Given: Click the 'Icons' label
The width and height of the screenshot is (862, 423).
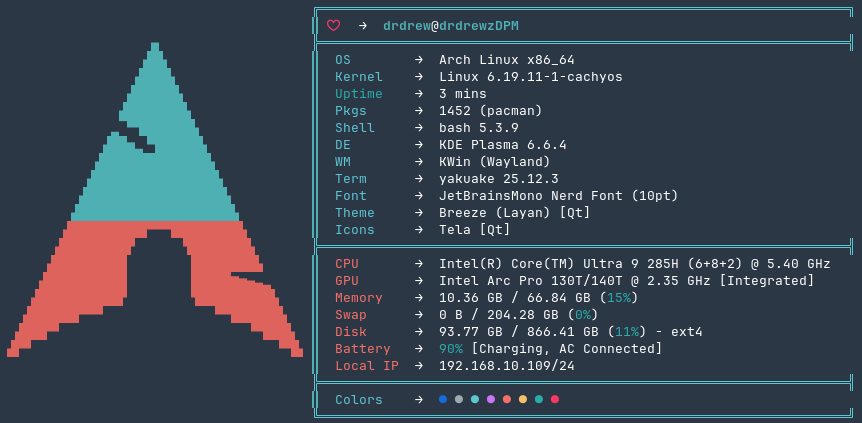Looking at the screenshot, I should point(355,230).
